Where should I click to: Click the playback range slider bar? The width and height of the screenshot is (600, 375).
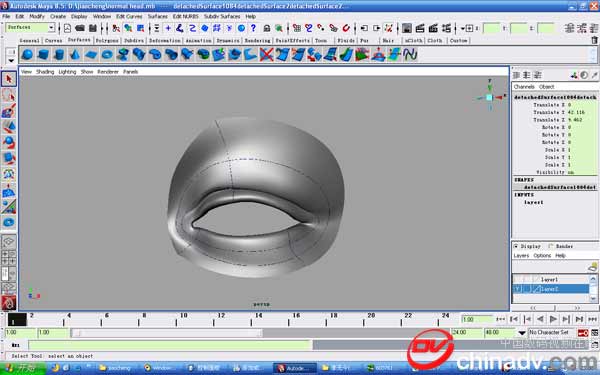coord(166,333)
